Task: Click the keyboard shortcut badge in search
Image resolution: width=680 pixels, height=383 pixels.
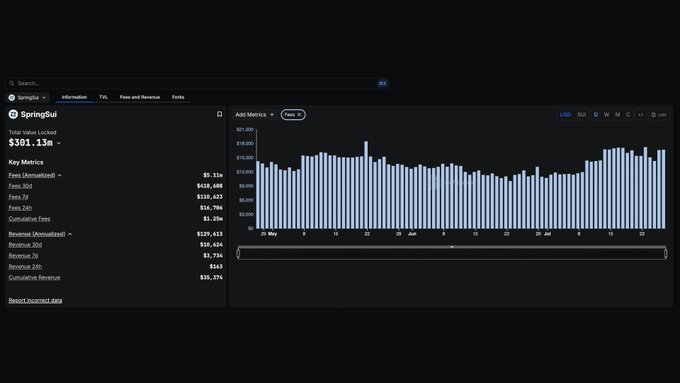Action: (382, 83)
